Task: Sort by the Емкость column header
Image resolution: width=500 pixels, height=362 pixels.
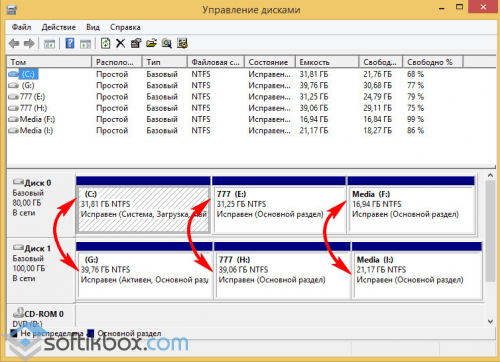Action: coord(327,62)
